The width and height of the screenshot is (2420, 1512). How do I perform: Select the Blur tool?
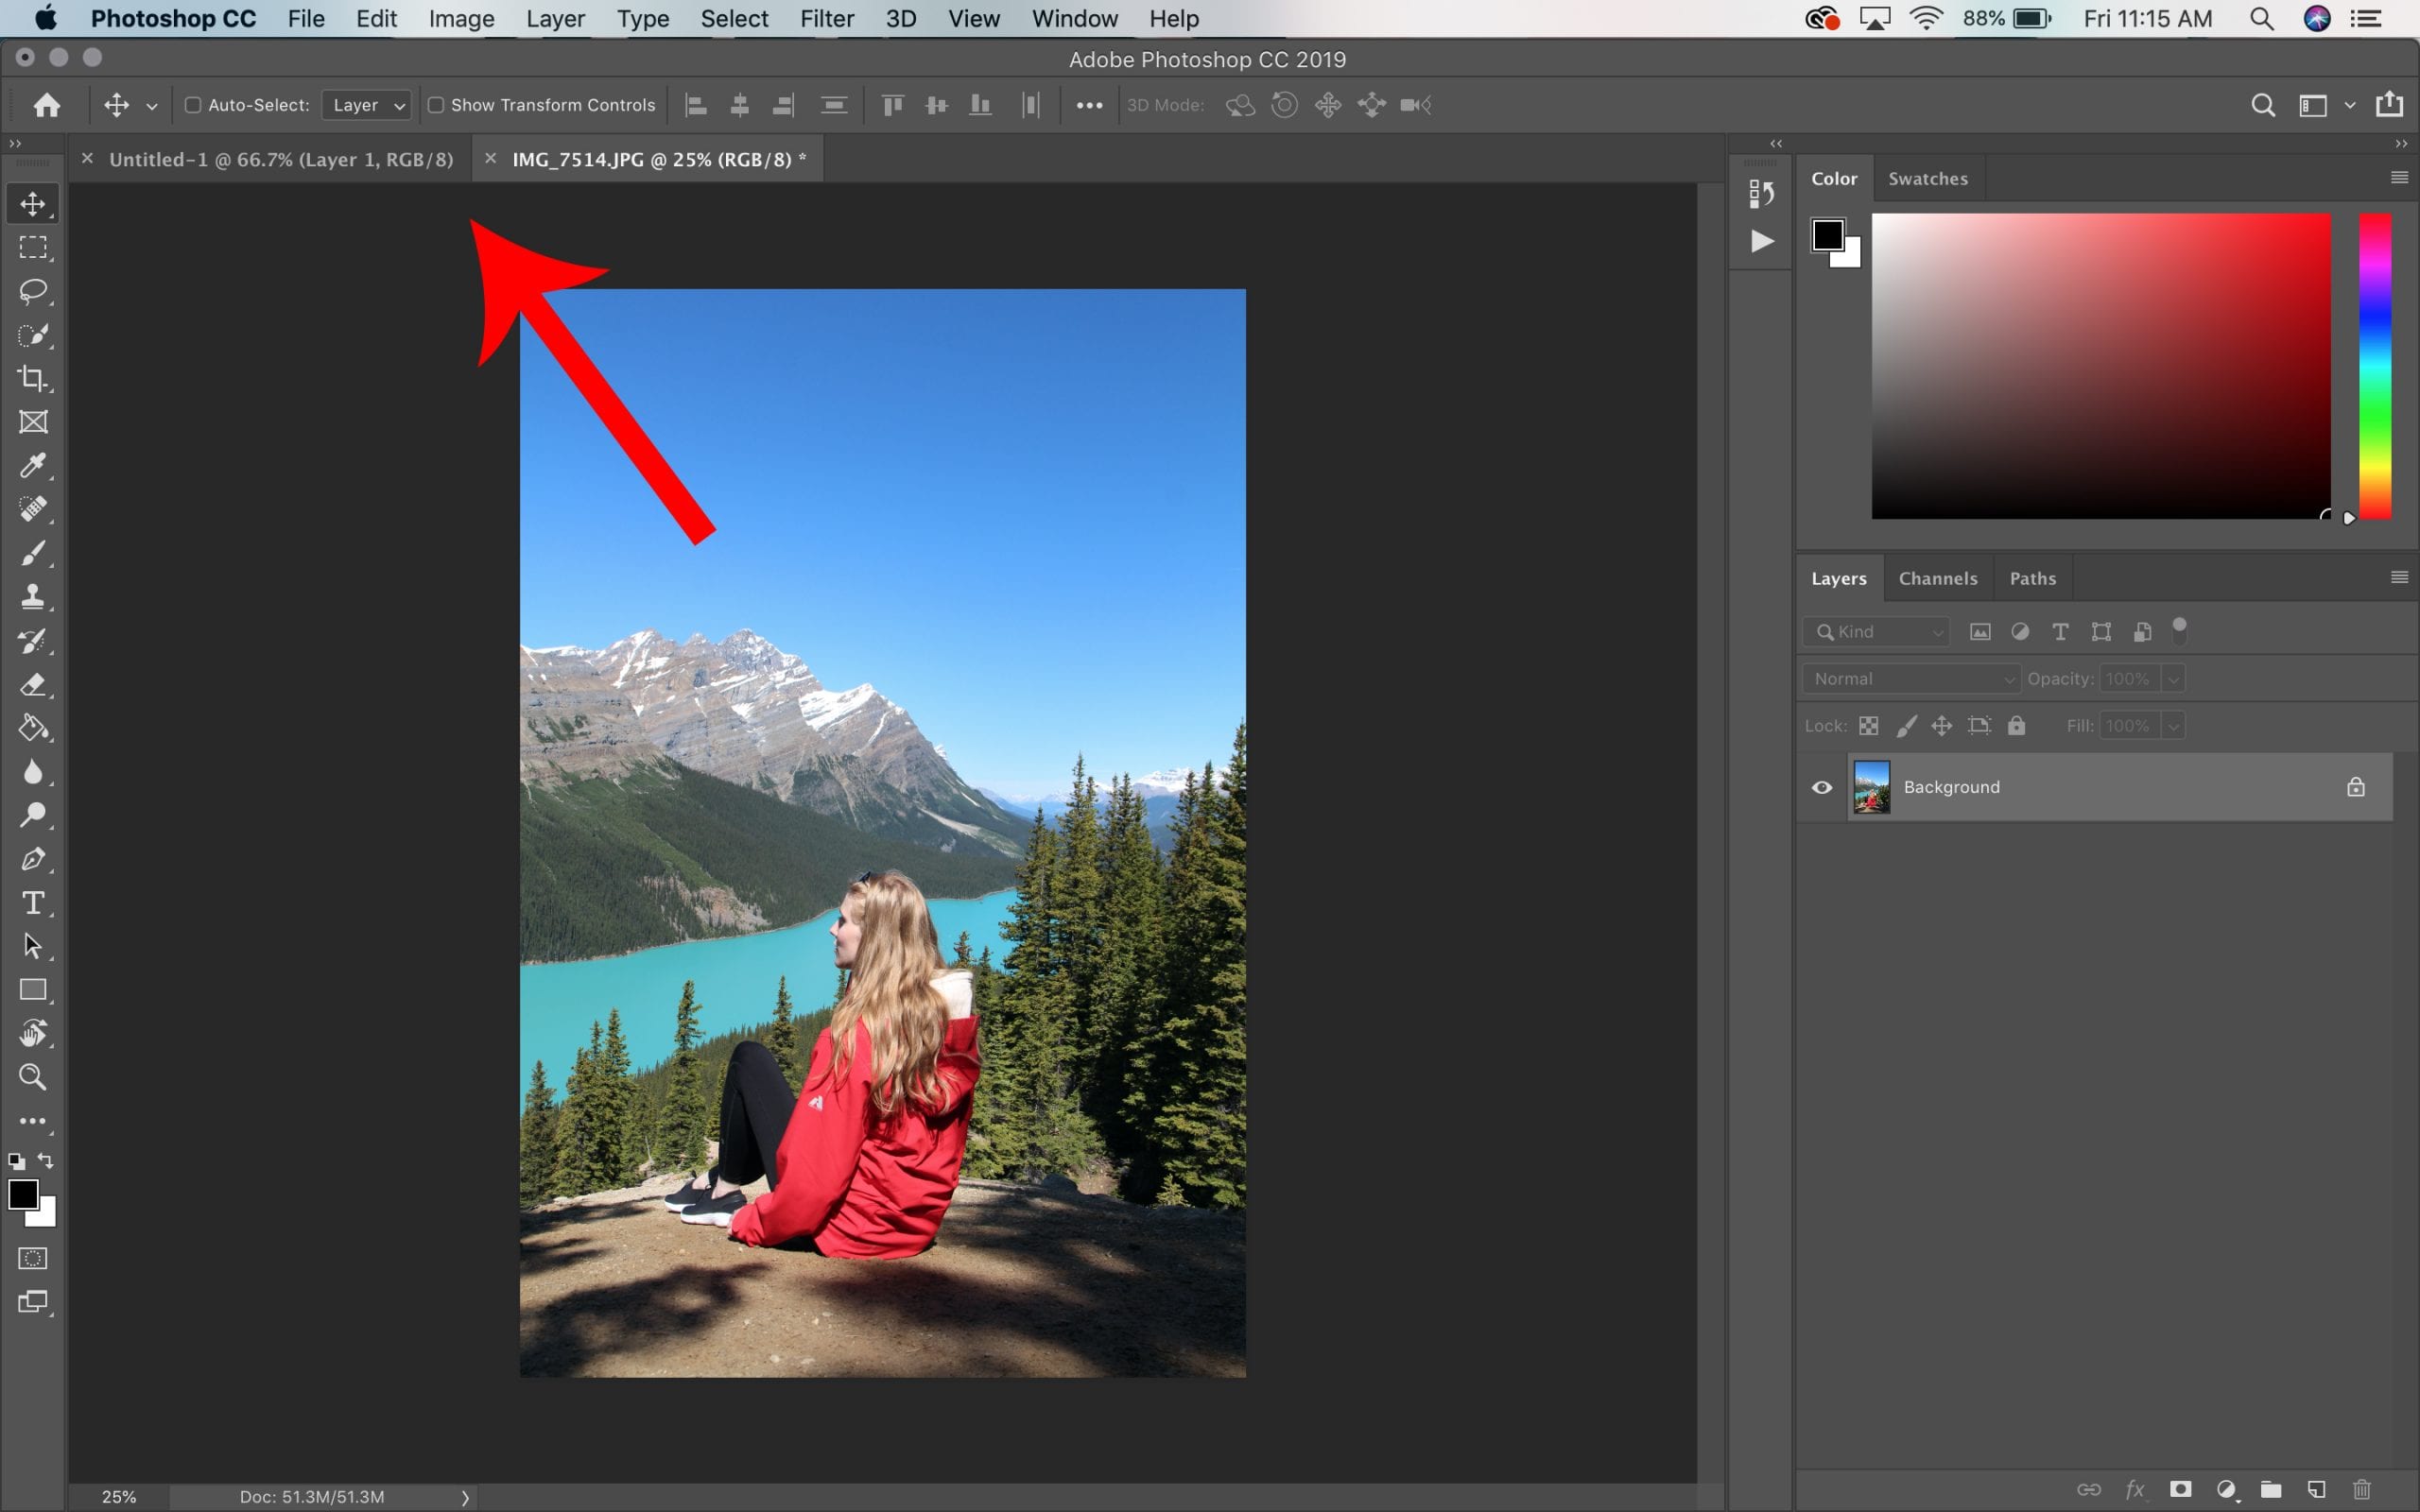[33, 772]
